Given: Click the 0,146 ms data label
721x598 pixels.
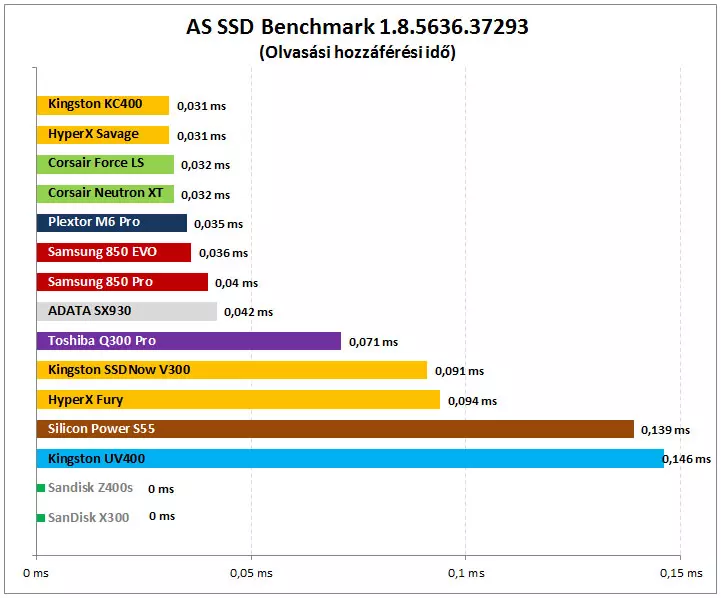Looking at the screenshot, I should coord(687,459).
